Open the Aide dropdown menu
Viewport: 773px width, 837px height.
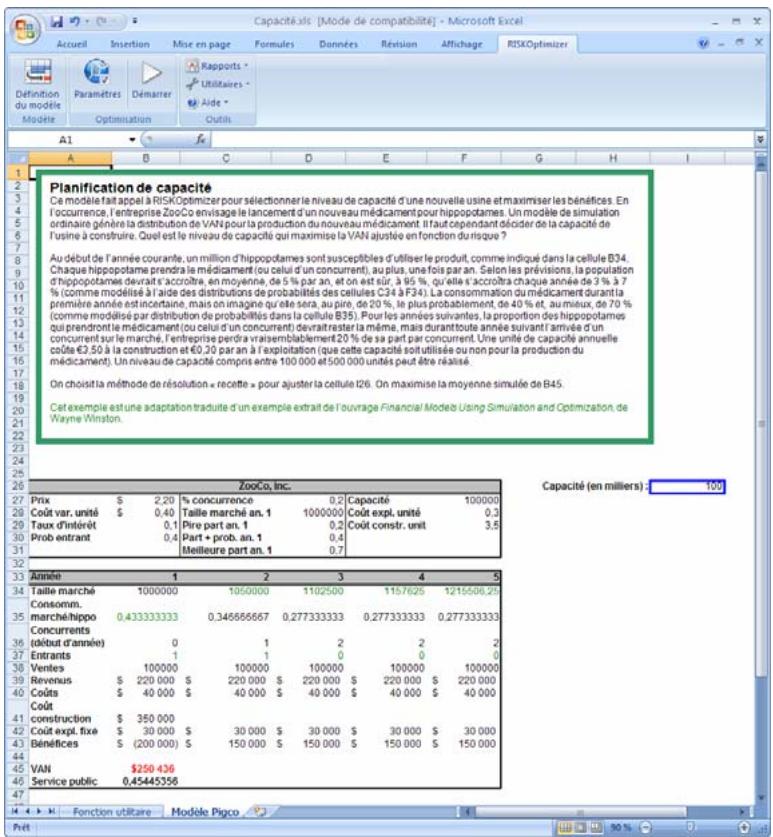point(204,101)
